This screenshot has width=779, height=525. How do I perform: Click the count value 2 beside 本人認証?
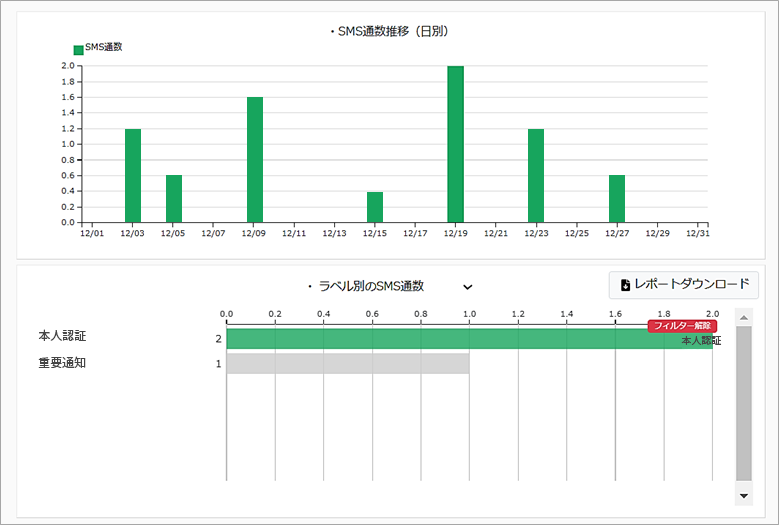[x=219, y=339]
